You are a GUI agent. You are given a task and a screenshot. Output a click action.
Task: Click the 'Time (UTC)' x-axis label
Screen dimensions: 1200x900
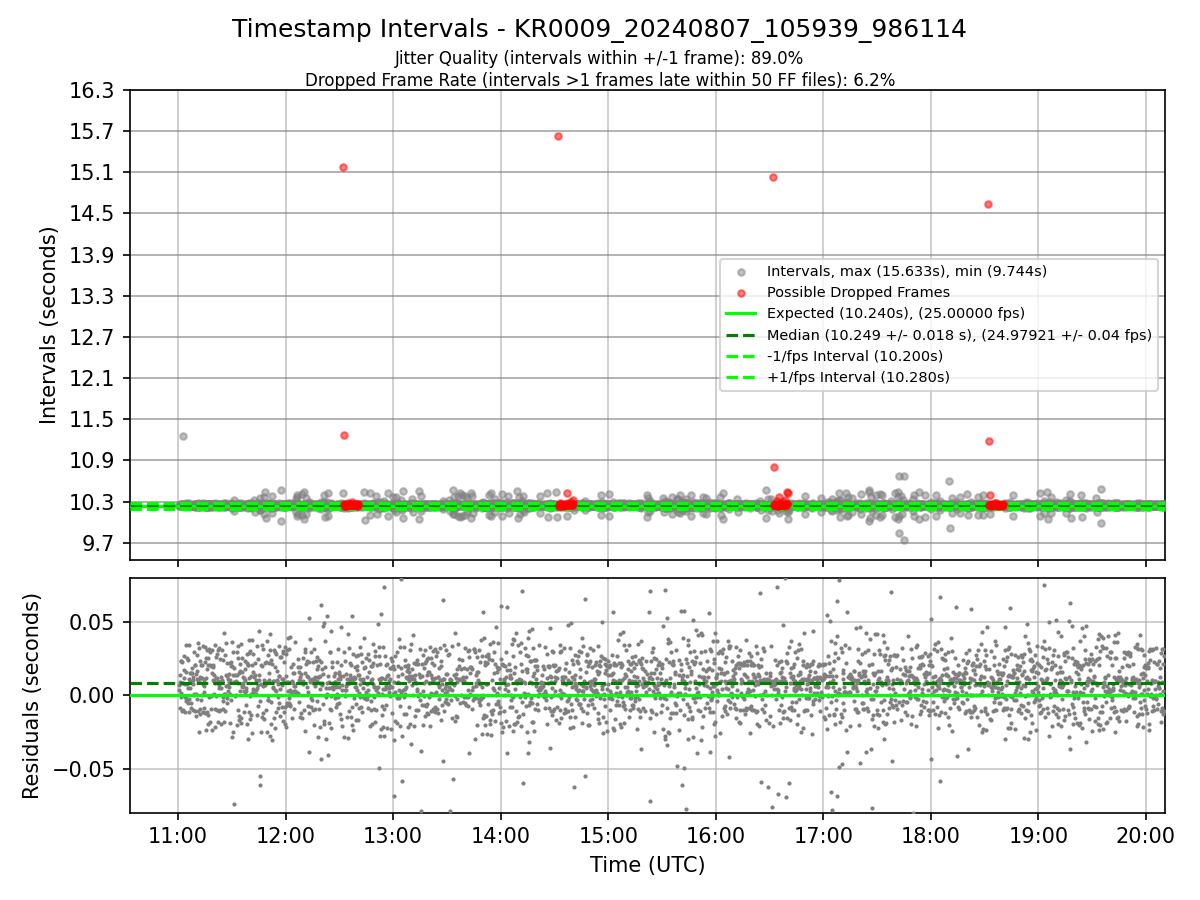click(647, 865)
